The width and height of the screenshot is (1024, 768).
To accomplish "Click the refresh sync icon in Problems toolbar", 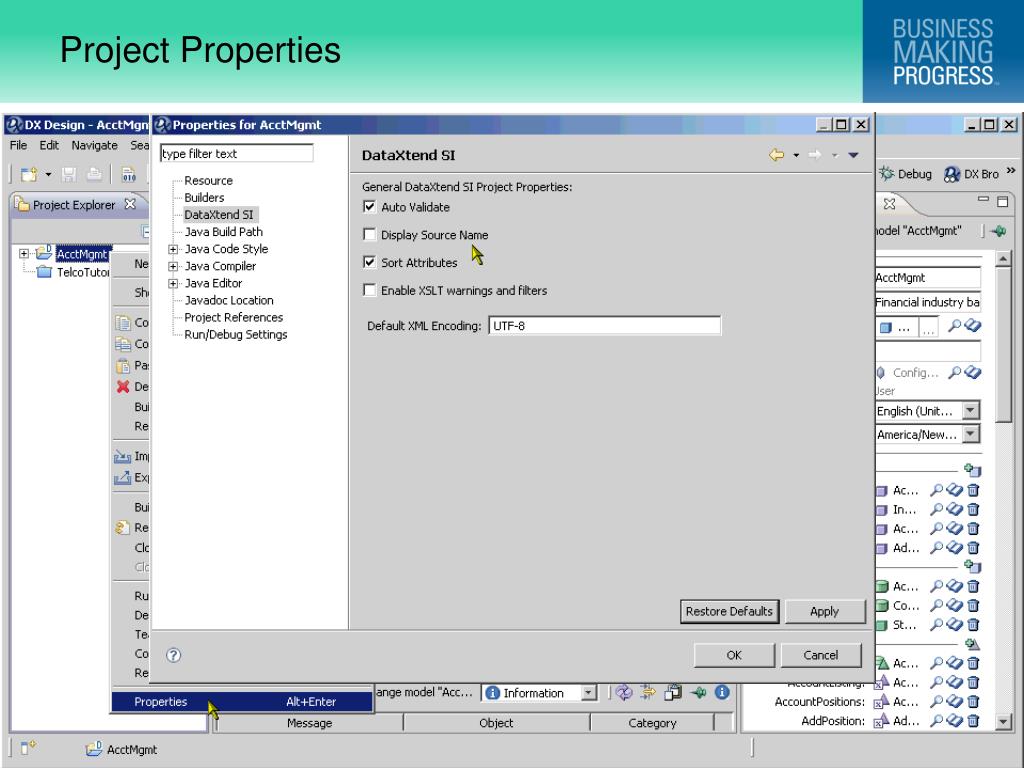I will [x=624, y=692].
